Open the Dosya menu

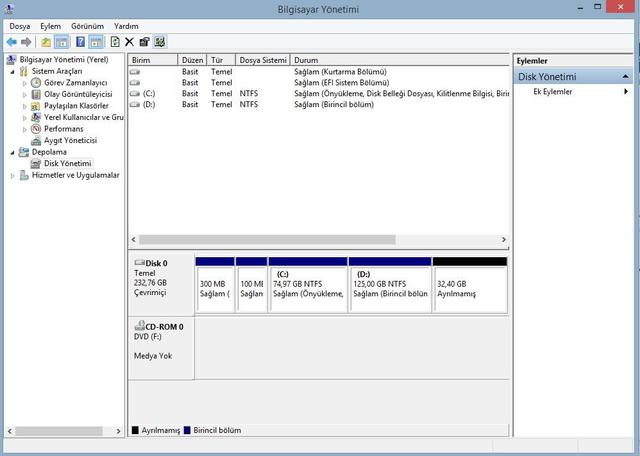pyautogui.click(x=20, y=26)
